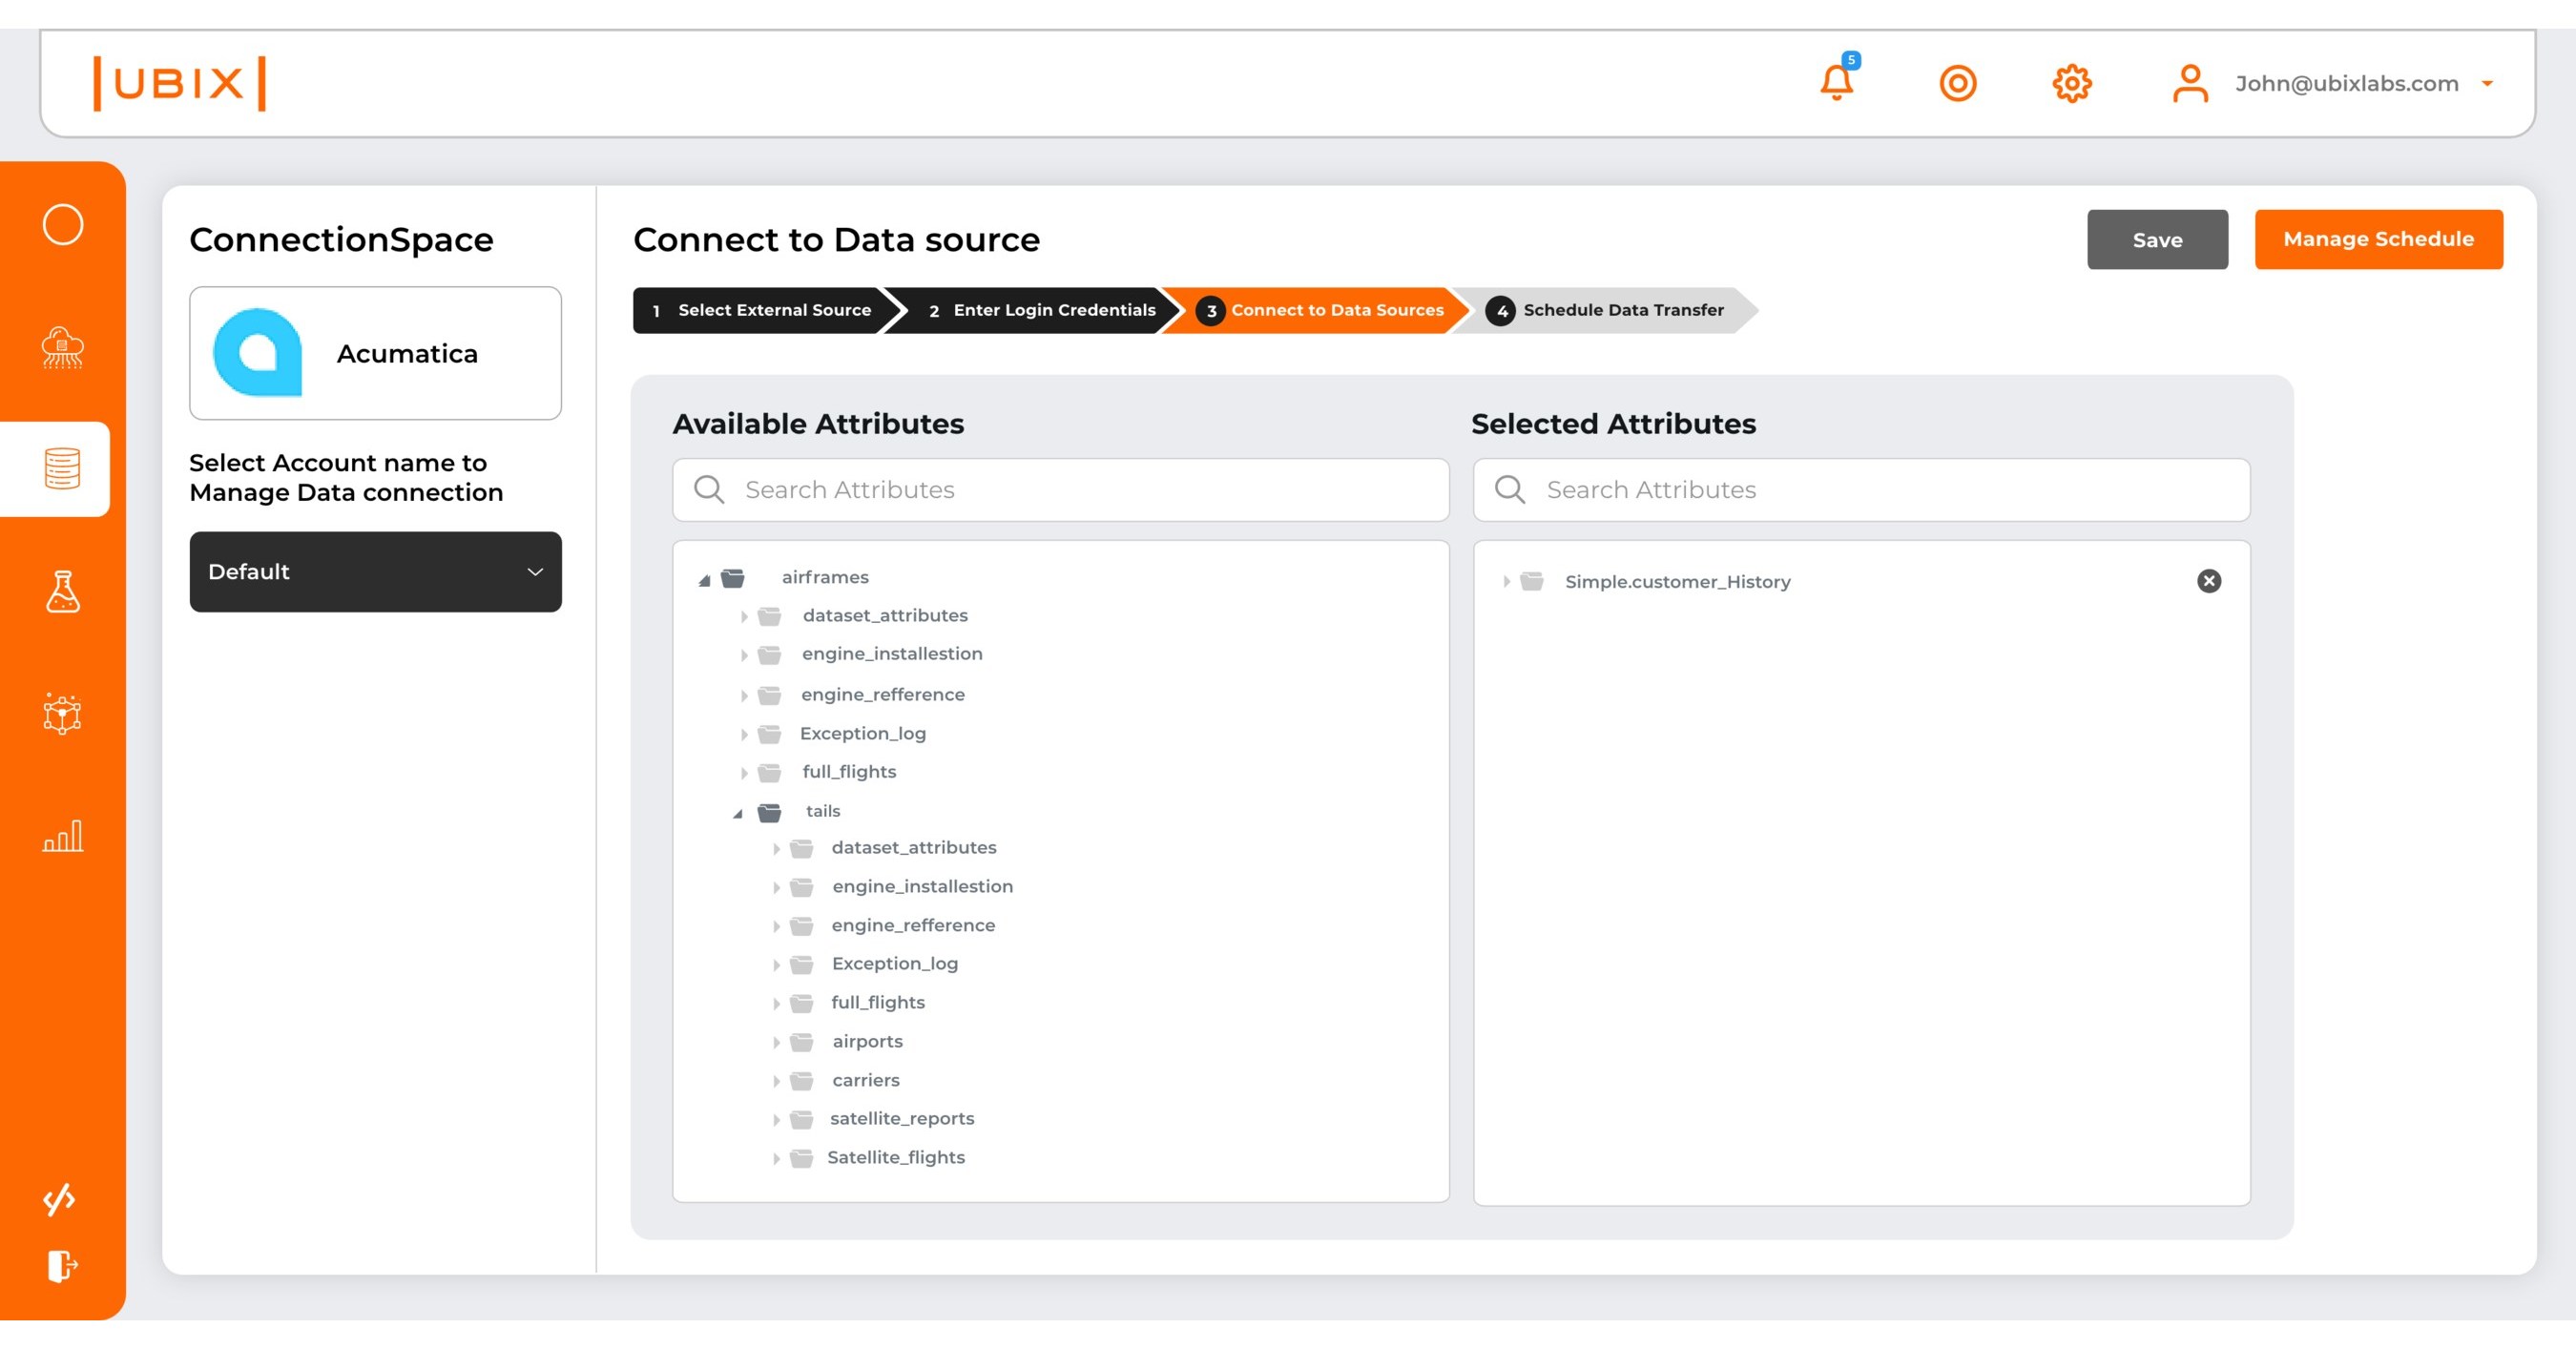Open the Schedule Data Transfer step
The width and height of the screenshot is (2576, 1349).
1610,310
